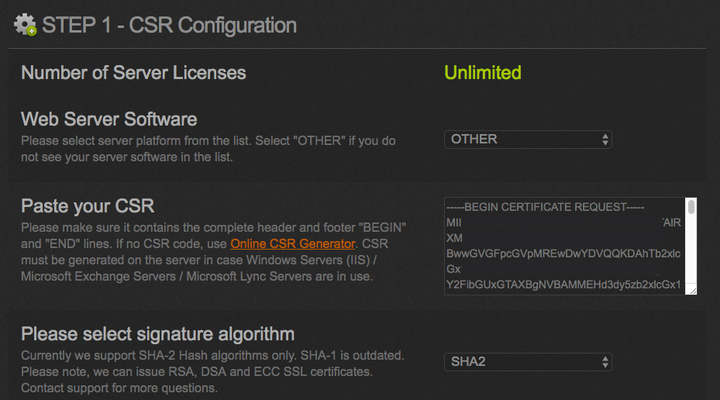Screen dimensions: 720x400
Task: Click the STEP 1 - CSR Configuration heading
Action: point(169,25)
